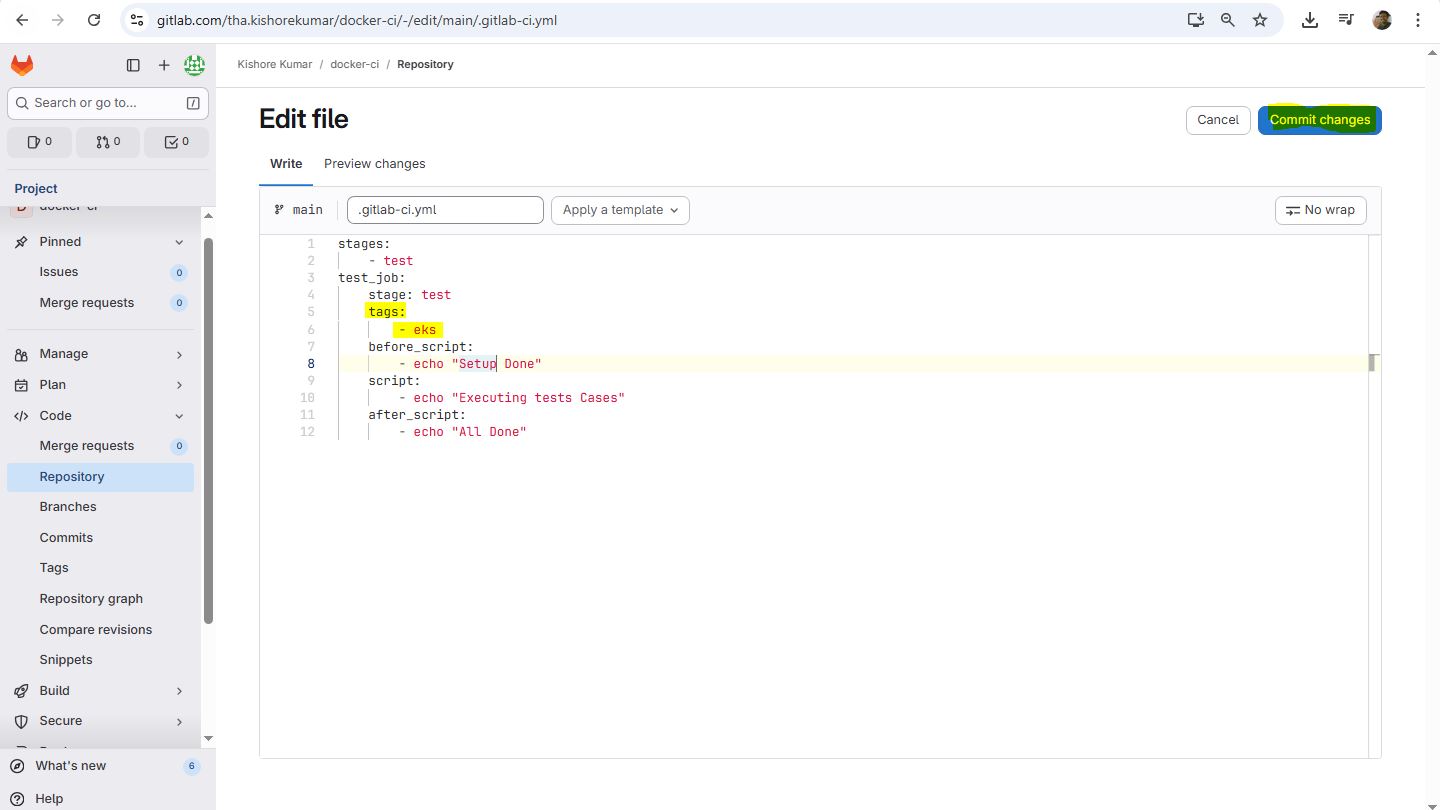
Task: Open Branches in the sidebar
Action: click(x=68, y=507)
